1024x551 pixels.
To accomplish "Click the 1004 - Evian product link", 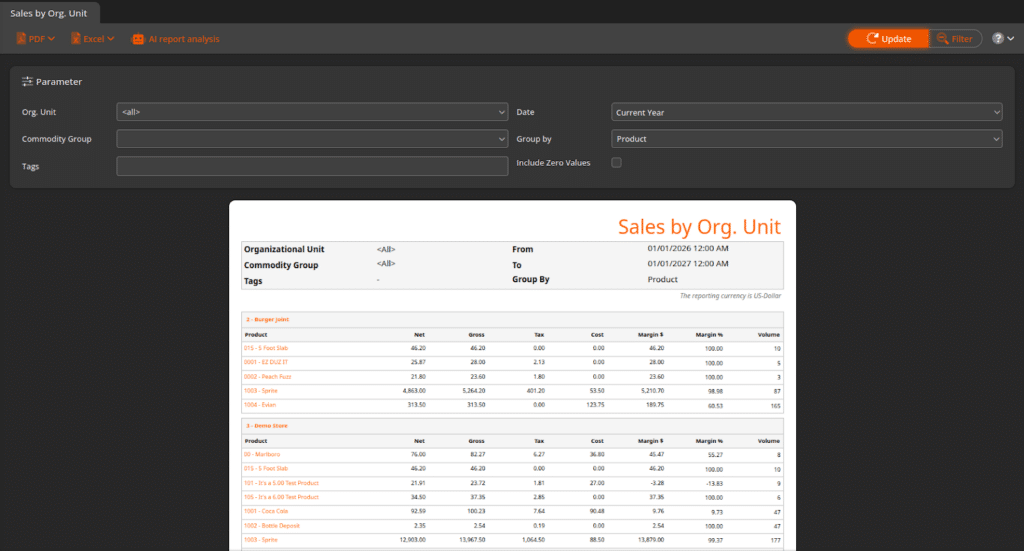I will [259, 405].
